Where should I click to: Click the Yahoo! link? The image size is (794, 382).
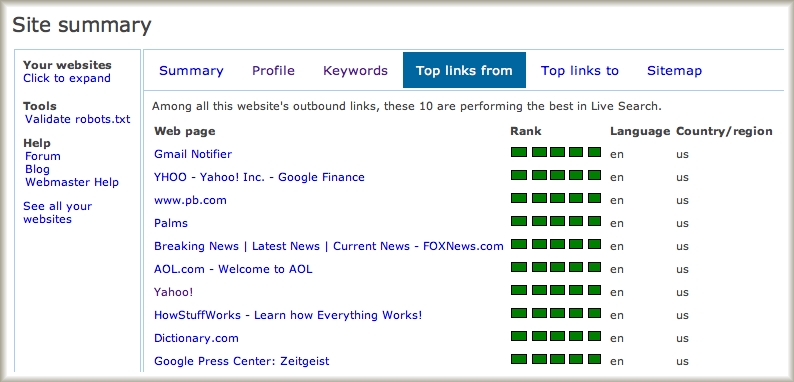coord(174,292)
